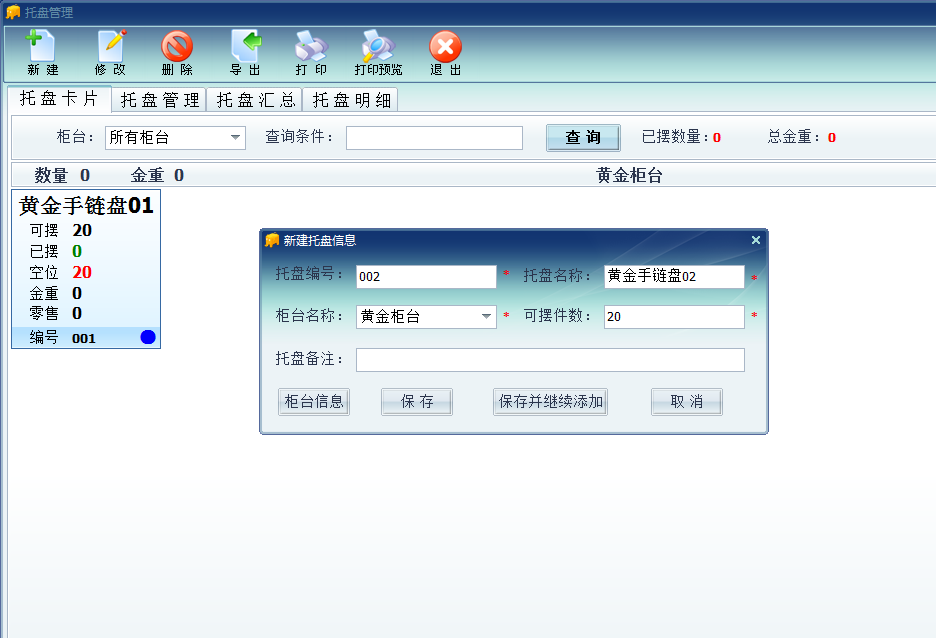Expand the 柜台 counter dropdown filter

click(236, 137)
